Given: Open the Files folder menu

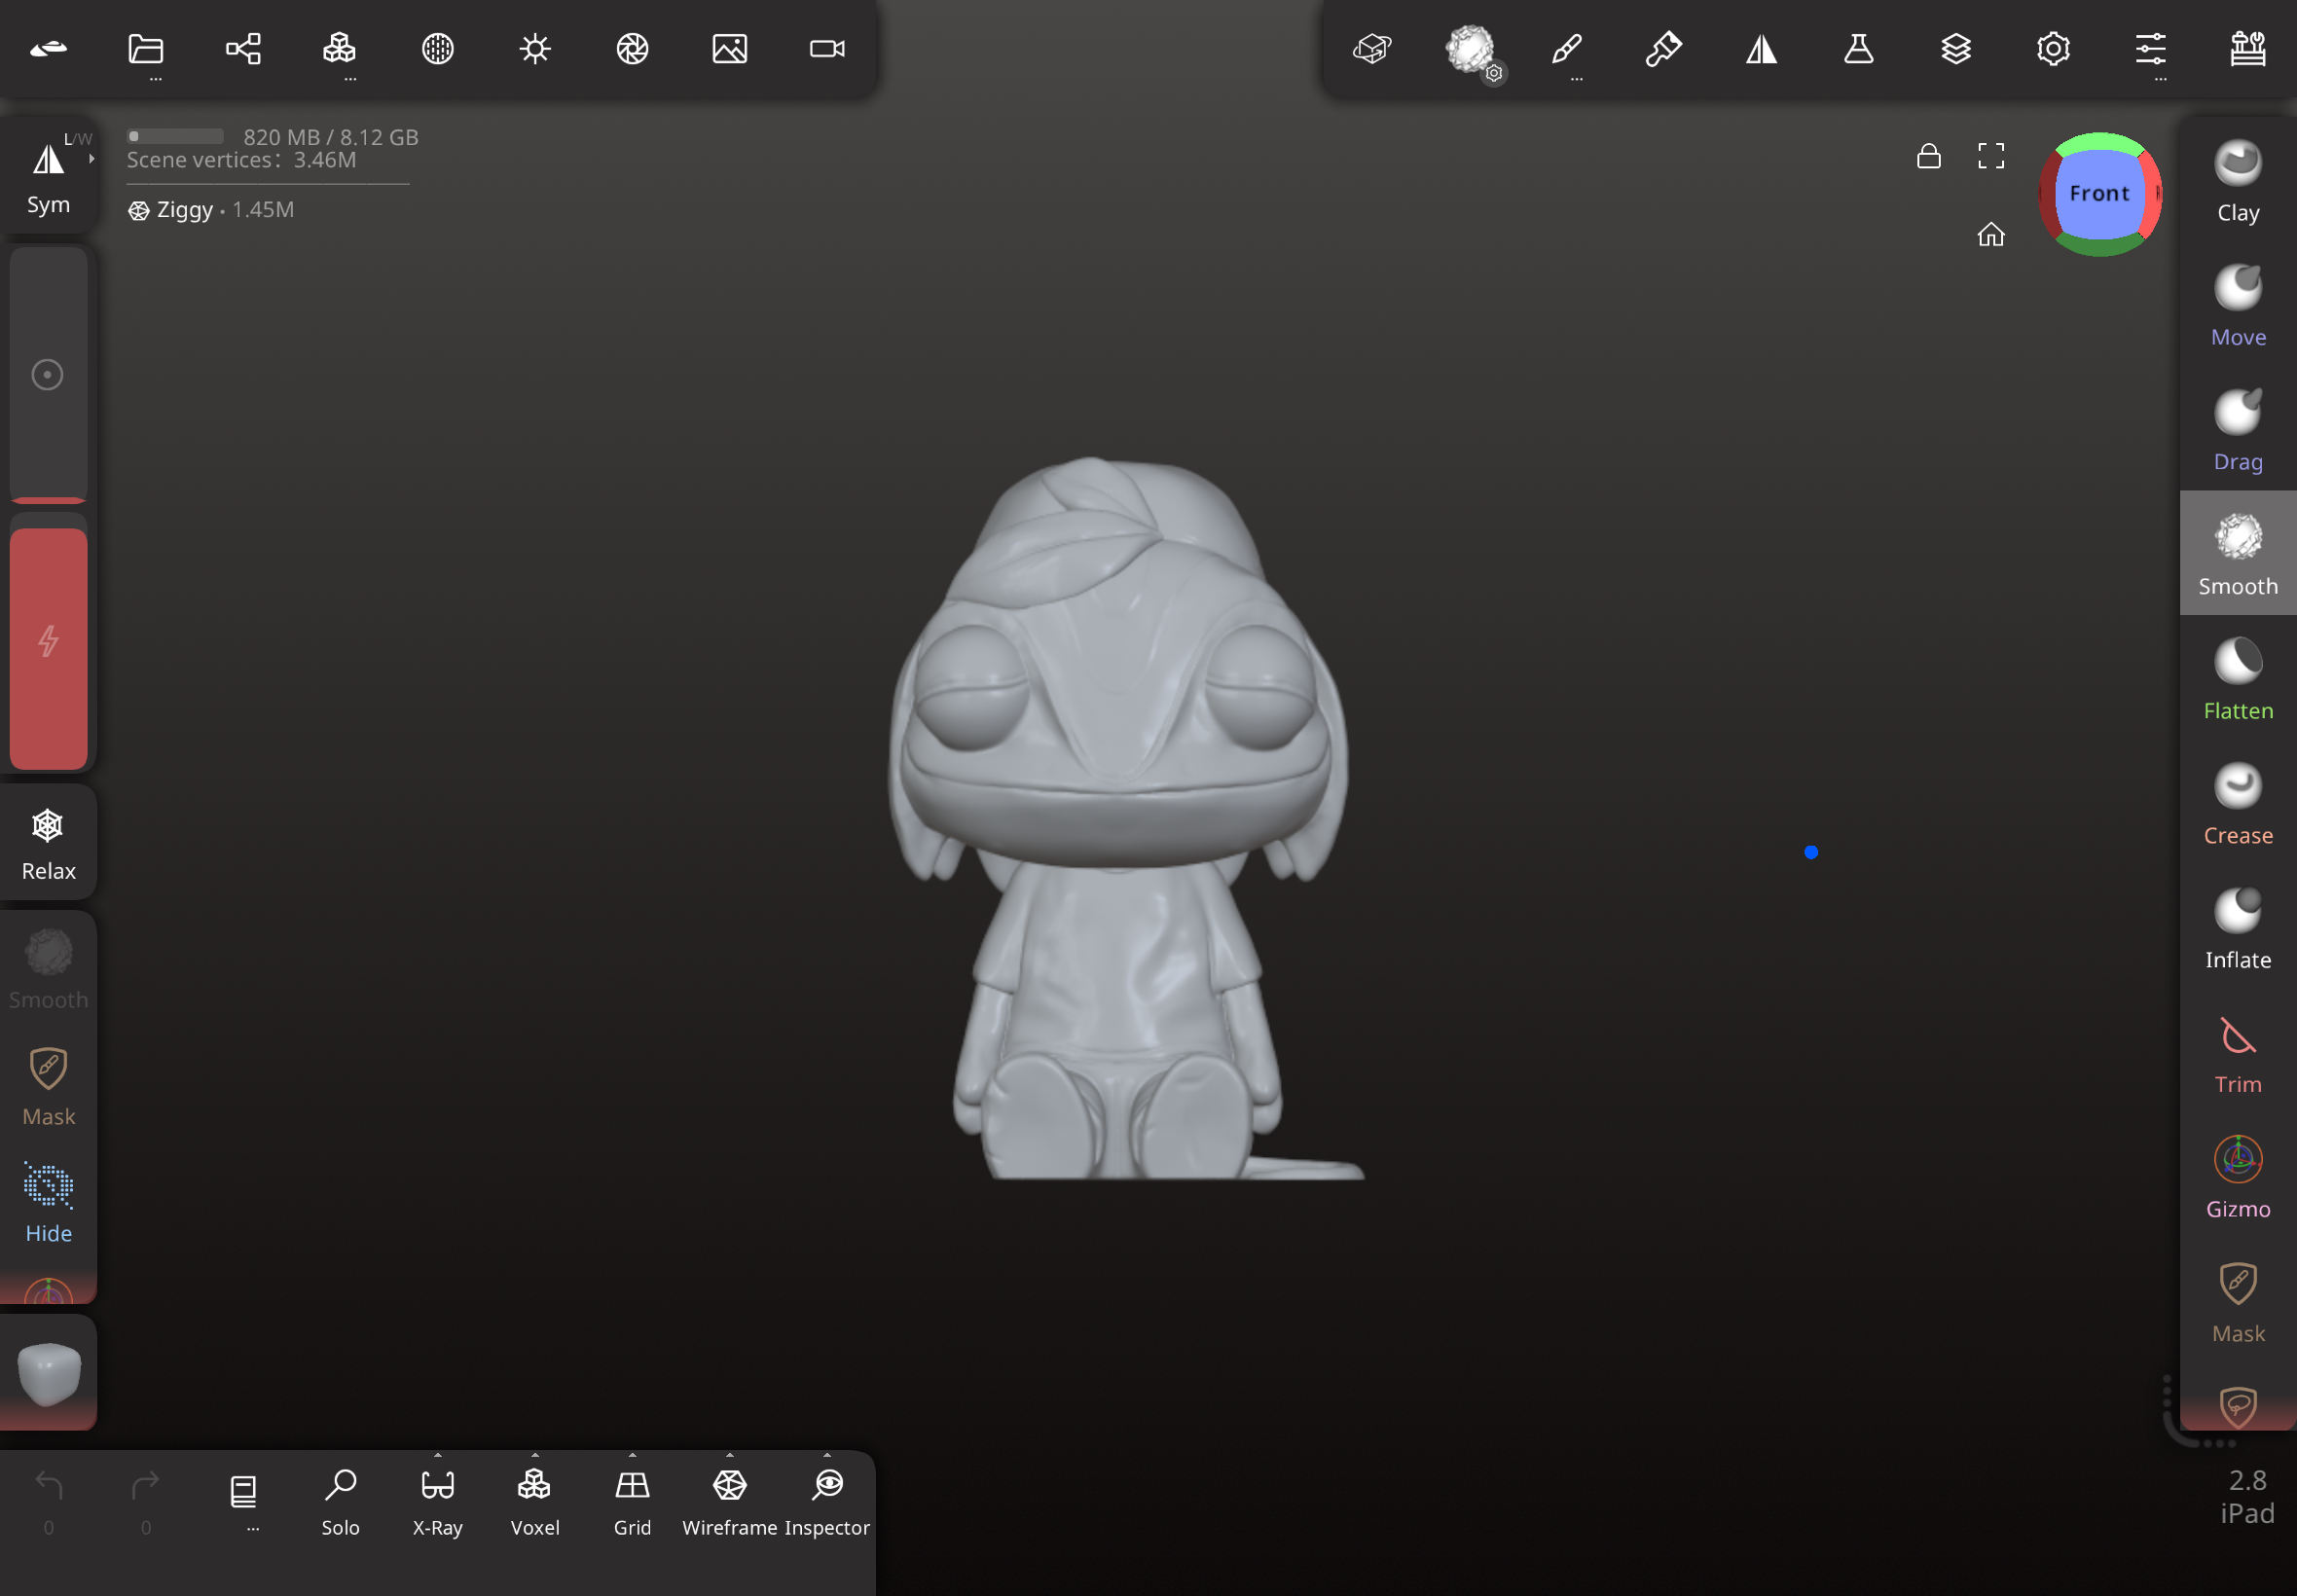Looking at the screenshot, I should point(146,49).
